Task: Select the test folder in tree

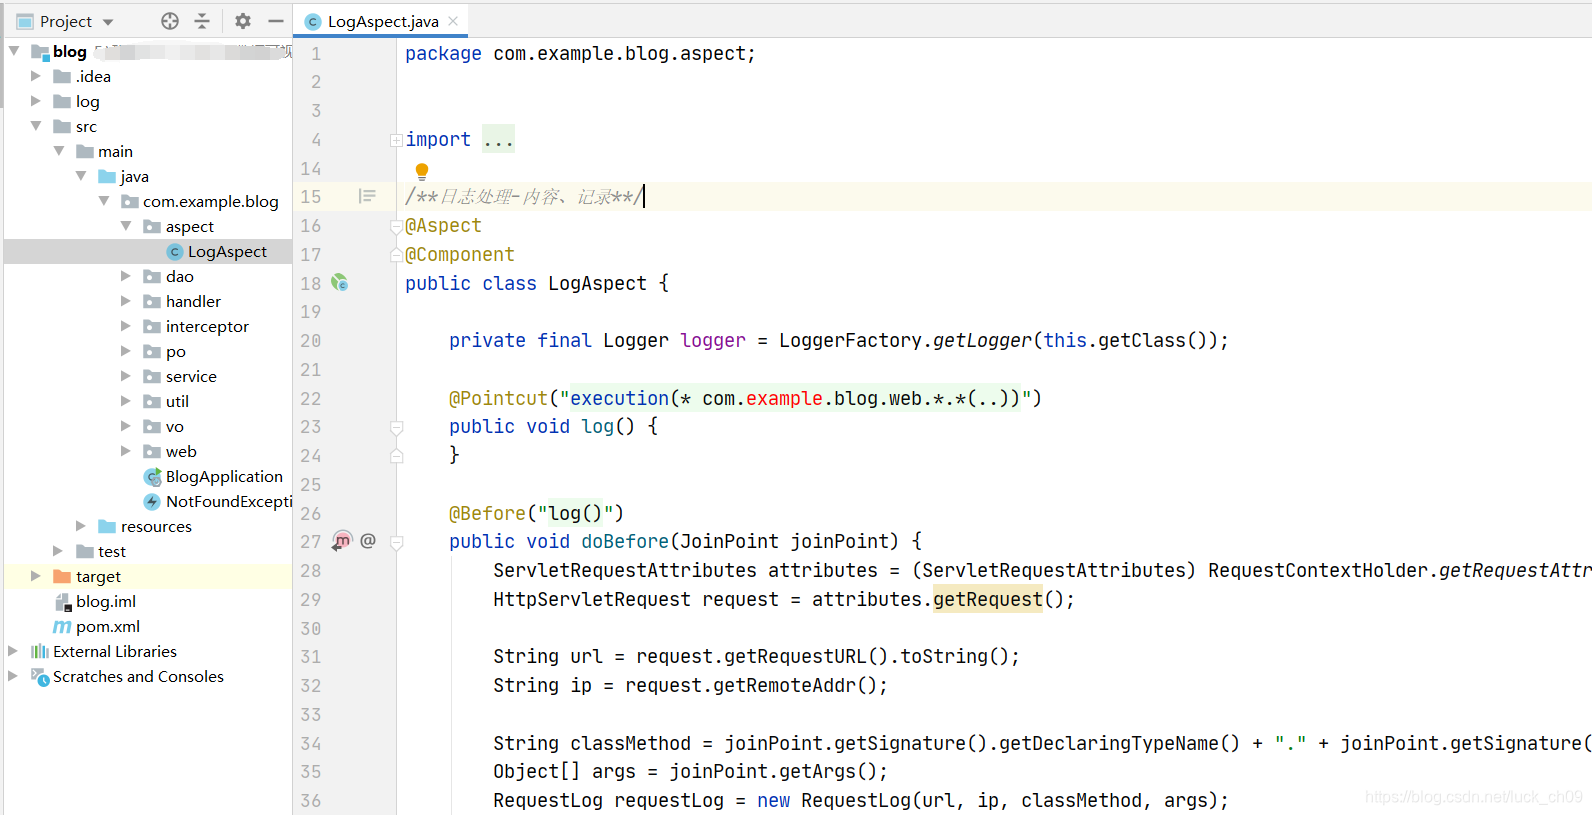Action: coord(112,552)
